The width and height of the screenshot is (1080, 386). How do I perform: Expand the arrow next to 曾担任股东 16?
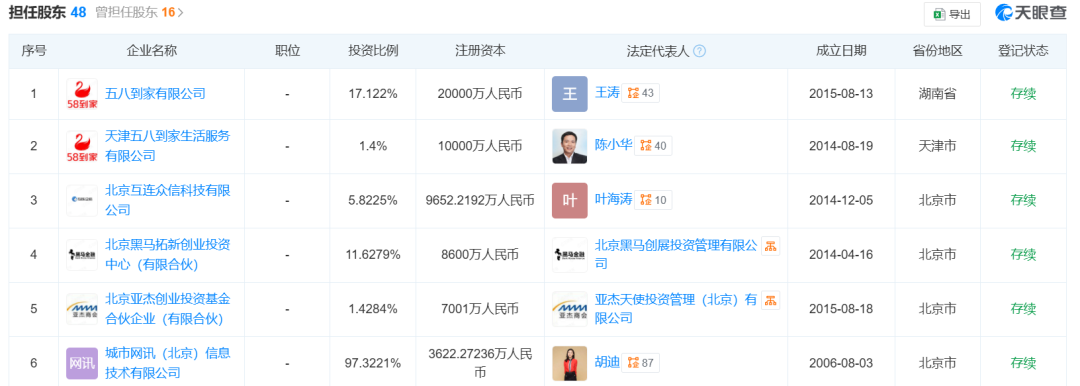tap(181, 13)
